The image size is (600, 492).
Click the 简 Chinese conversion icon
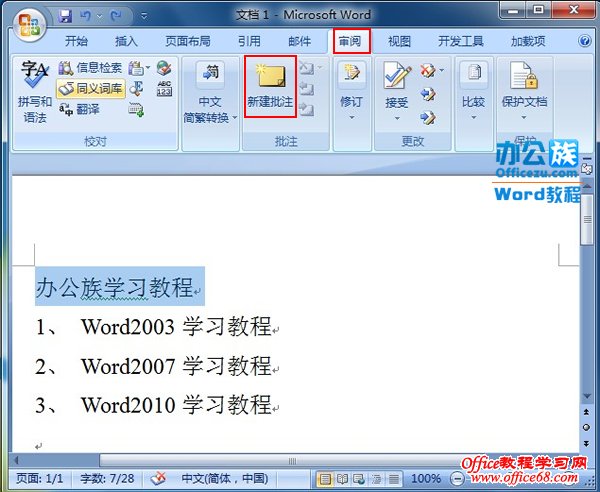pos(210,74)
